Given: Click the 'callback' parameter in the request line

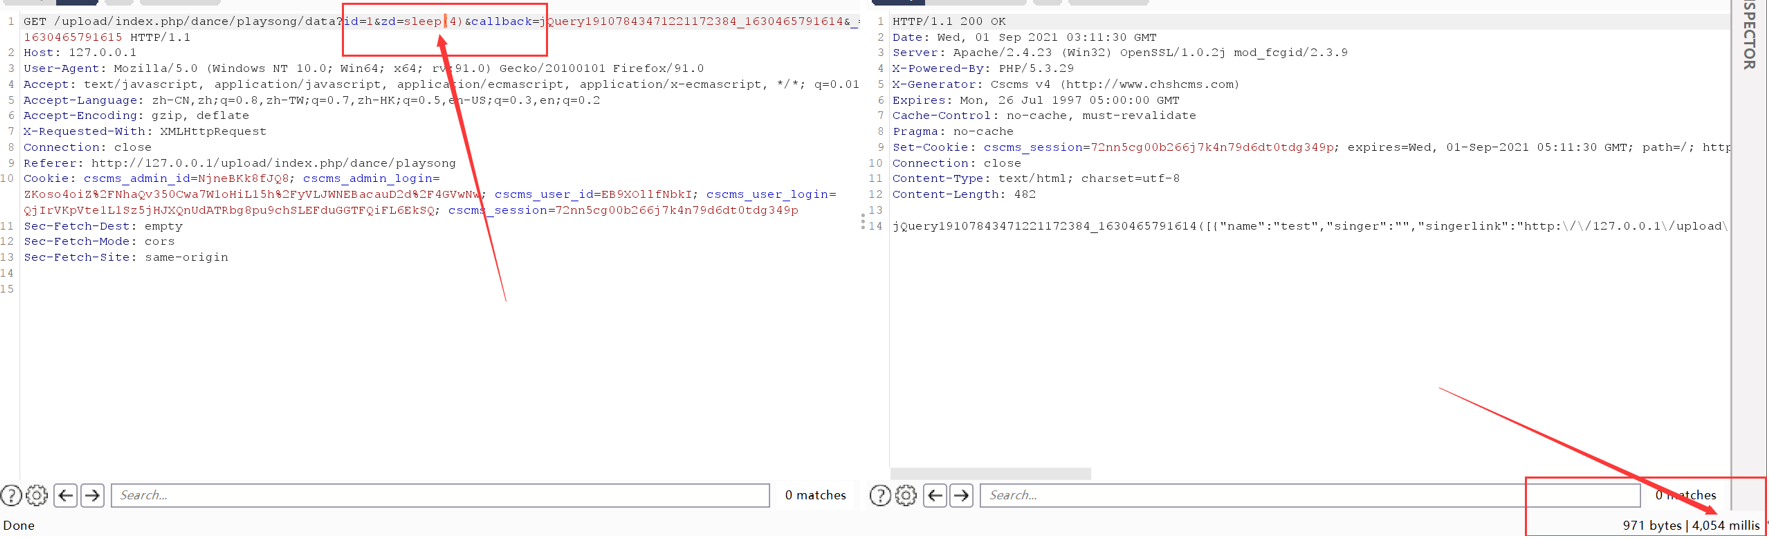Looking at the screenshot, I should pyautogui.click(x=502, y=21).
